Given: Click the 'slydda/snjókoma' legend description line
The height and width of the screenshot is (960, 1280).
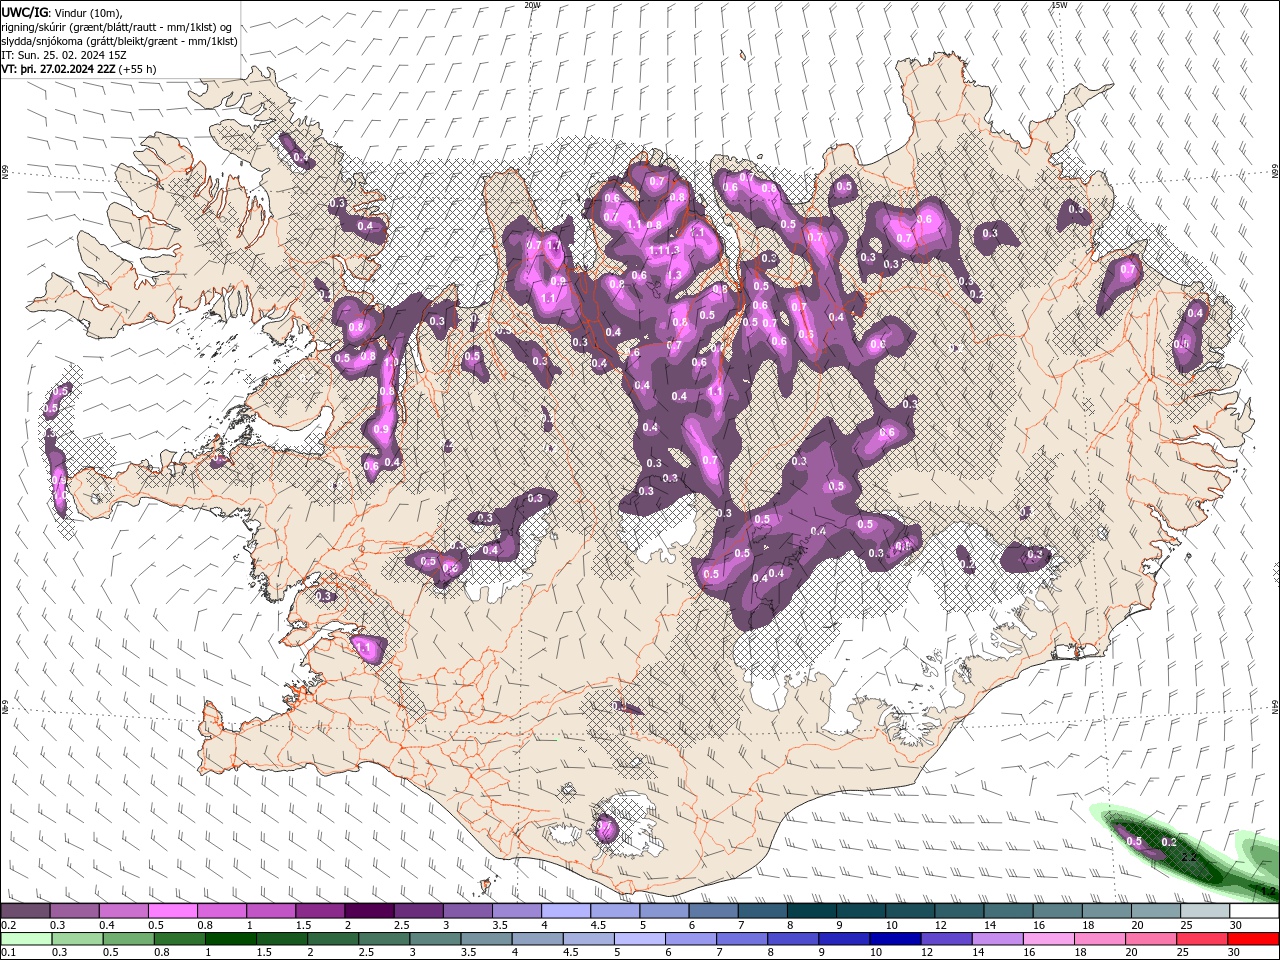Looking at the screenshot, I should [x=119, y=41].
